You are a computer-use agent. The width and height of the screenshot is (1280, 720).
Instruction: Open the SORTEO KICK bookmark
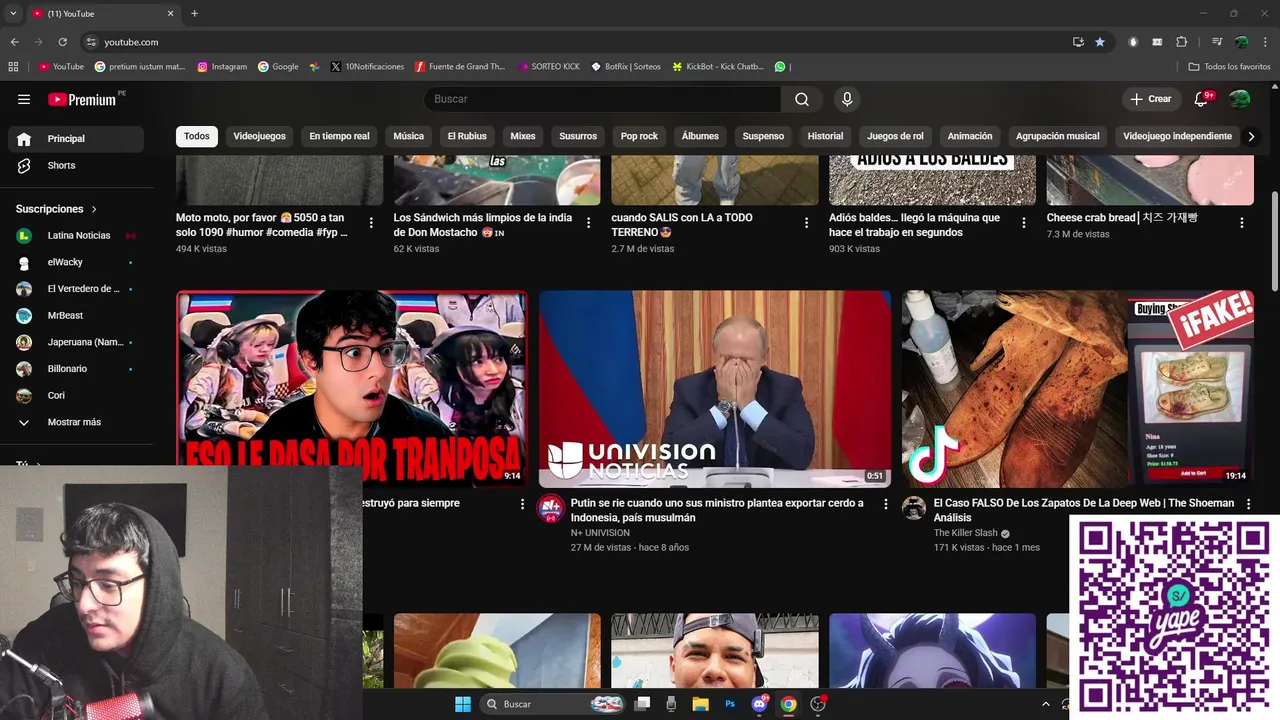[x=549, y=67]
